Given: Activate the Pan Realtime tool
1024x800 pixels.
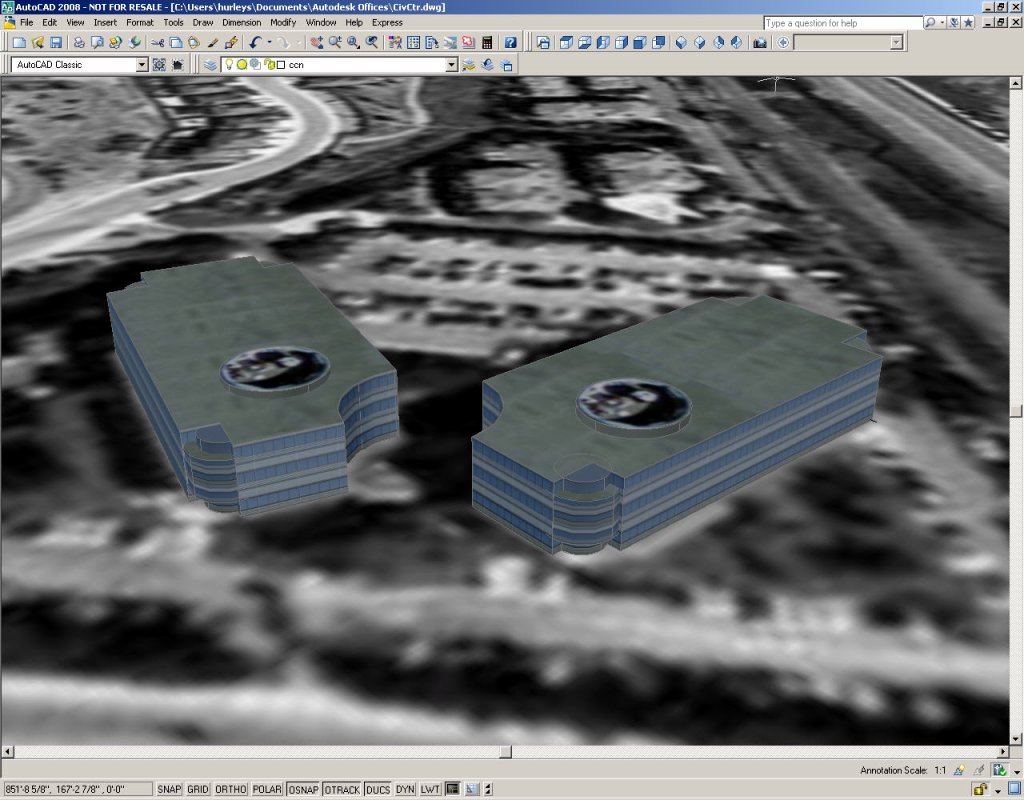Looking at the screenshot, I should 317,43.
